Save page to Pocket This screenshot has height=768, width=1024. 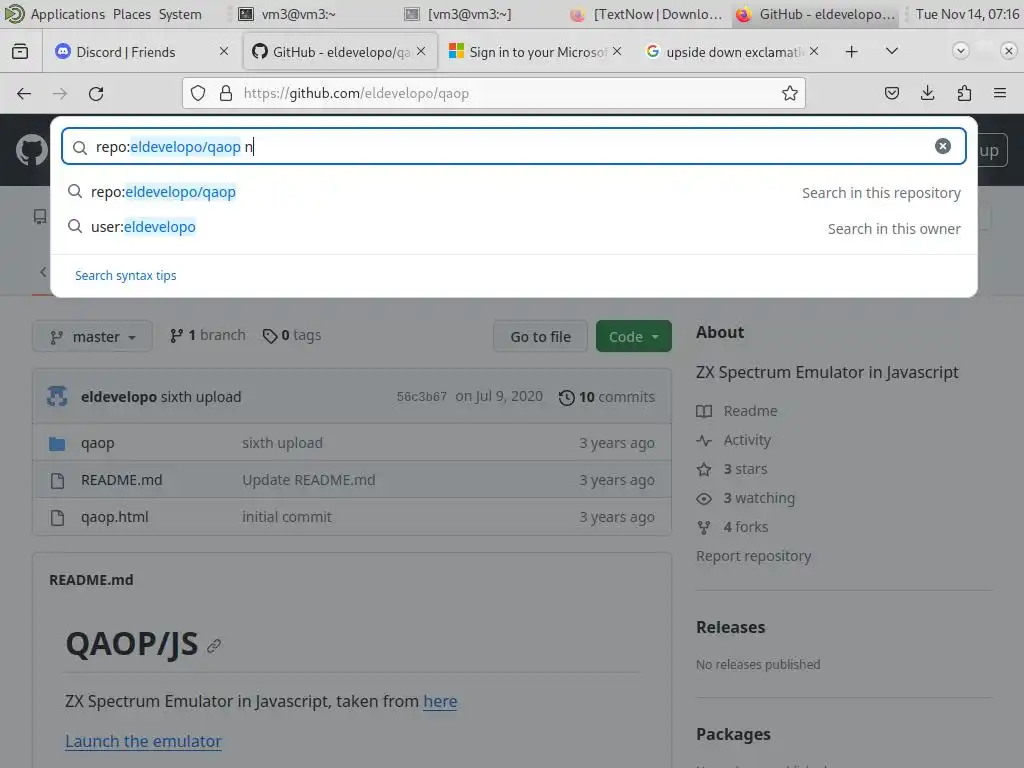coord(891,93)
